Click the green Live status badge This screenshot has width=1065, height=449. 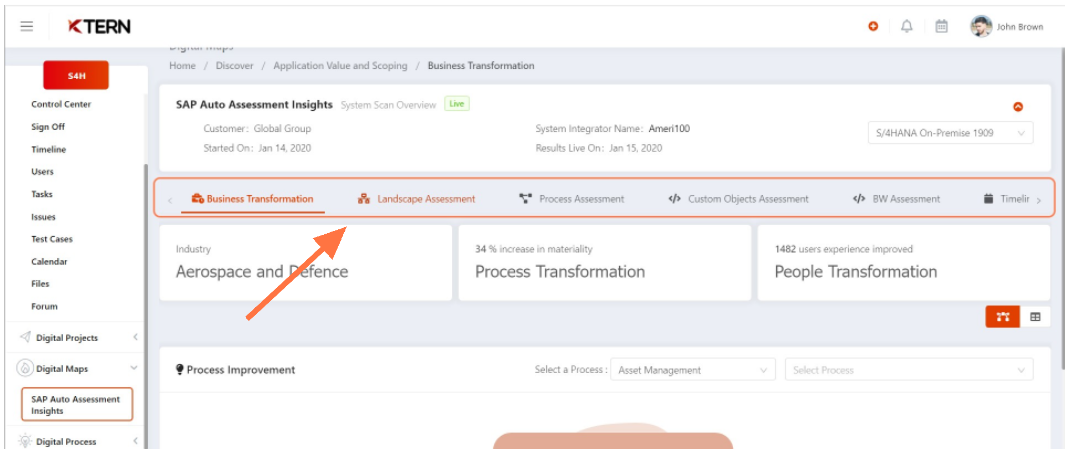click(457, 104)
